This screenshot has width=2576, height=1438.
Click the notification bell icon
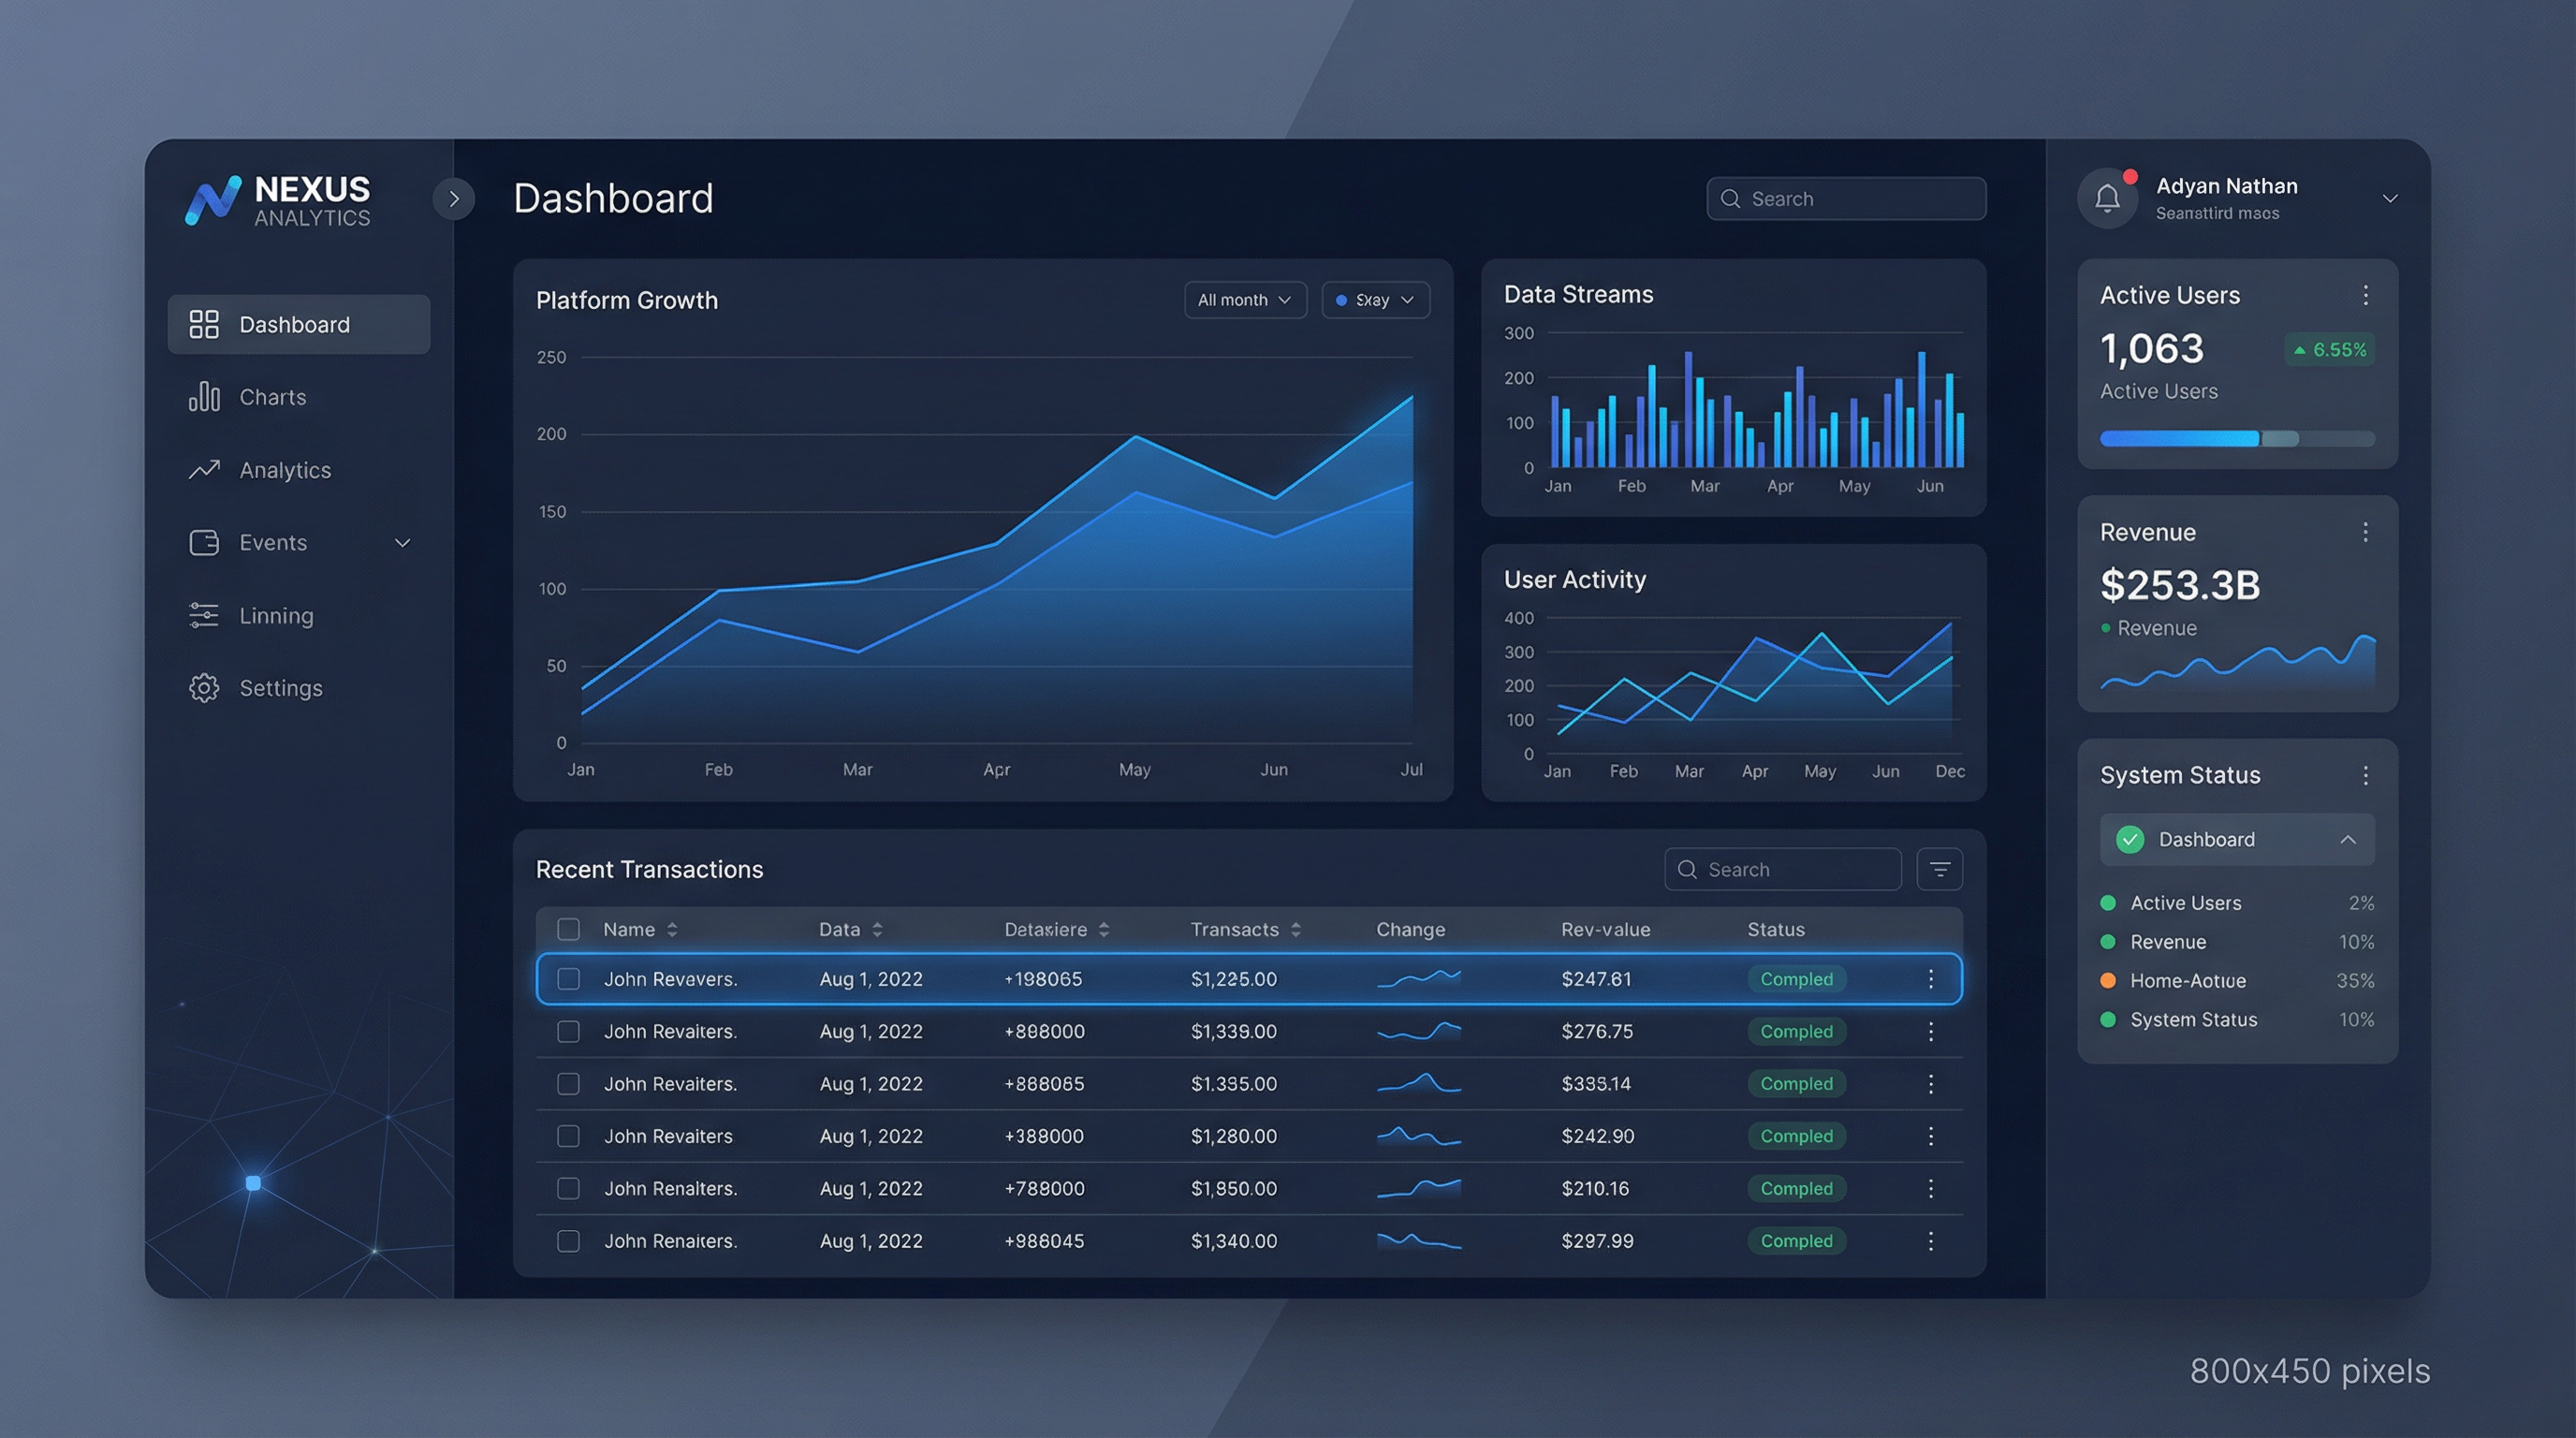[x=2107, y=198]
